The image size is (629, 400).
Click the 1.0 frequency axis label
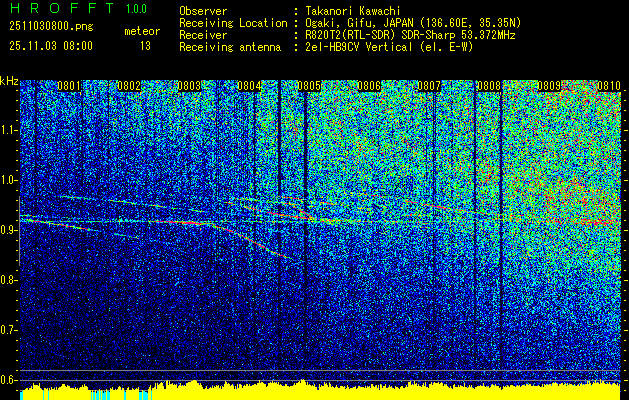pos(8,180)
